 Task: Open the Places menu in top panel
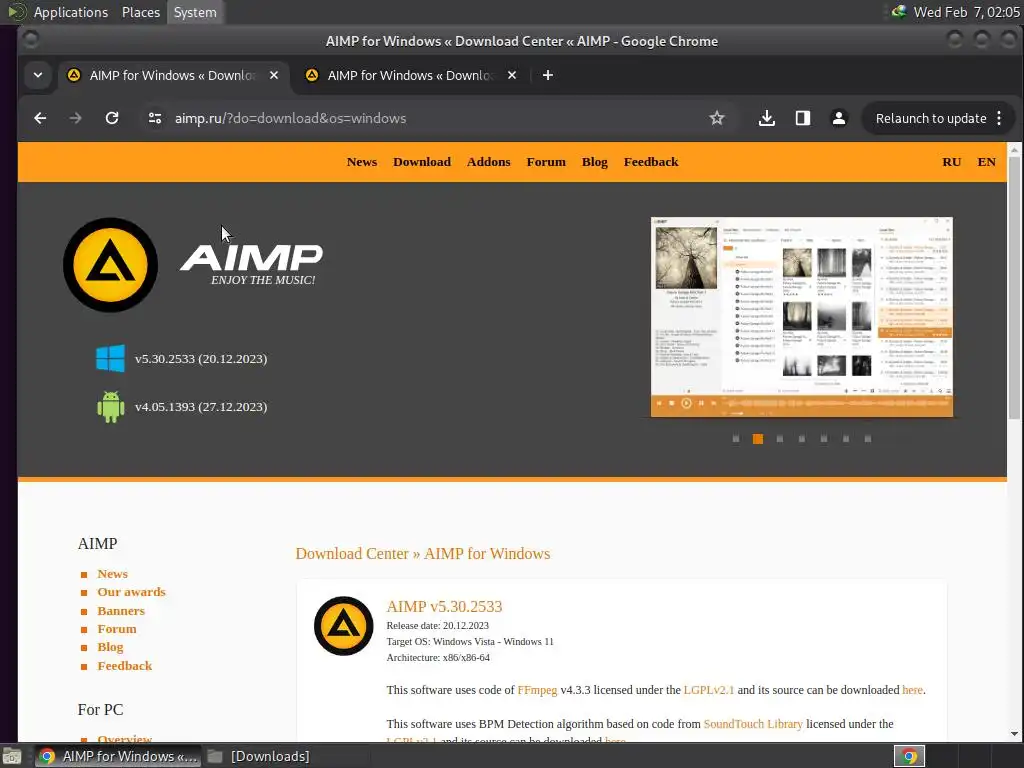point(140,12)
